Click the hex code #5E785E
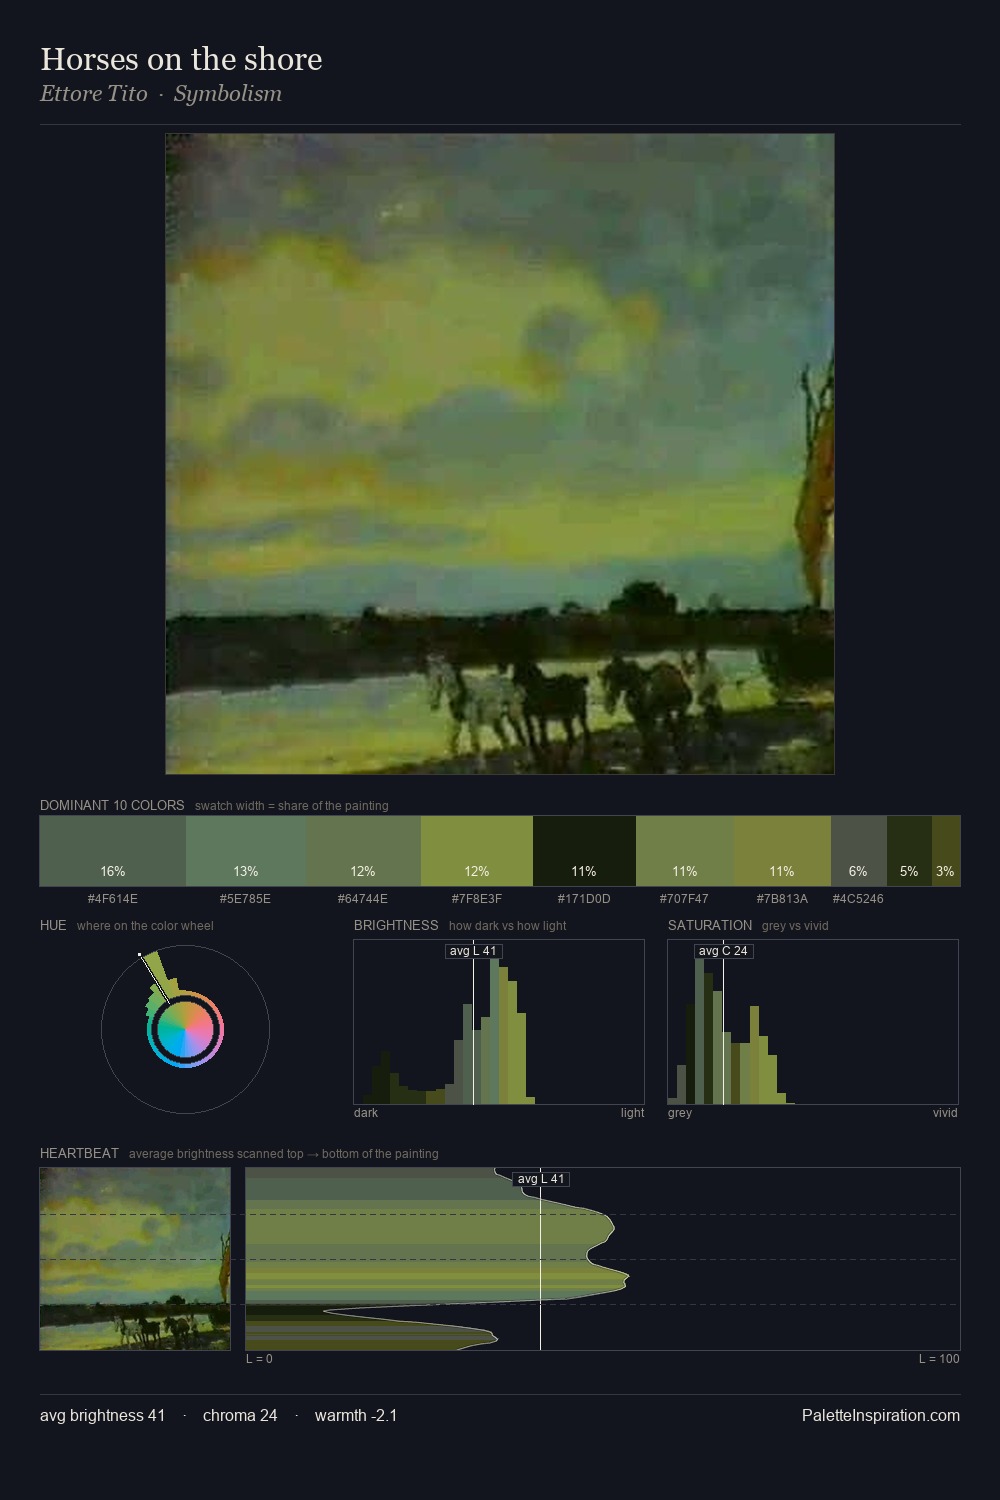The width and height of the screenshot is (1000, 1500). tap(245, 898)
